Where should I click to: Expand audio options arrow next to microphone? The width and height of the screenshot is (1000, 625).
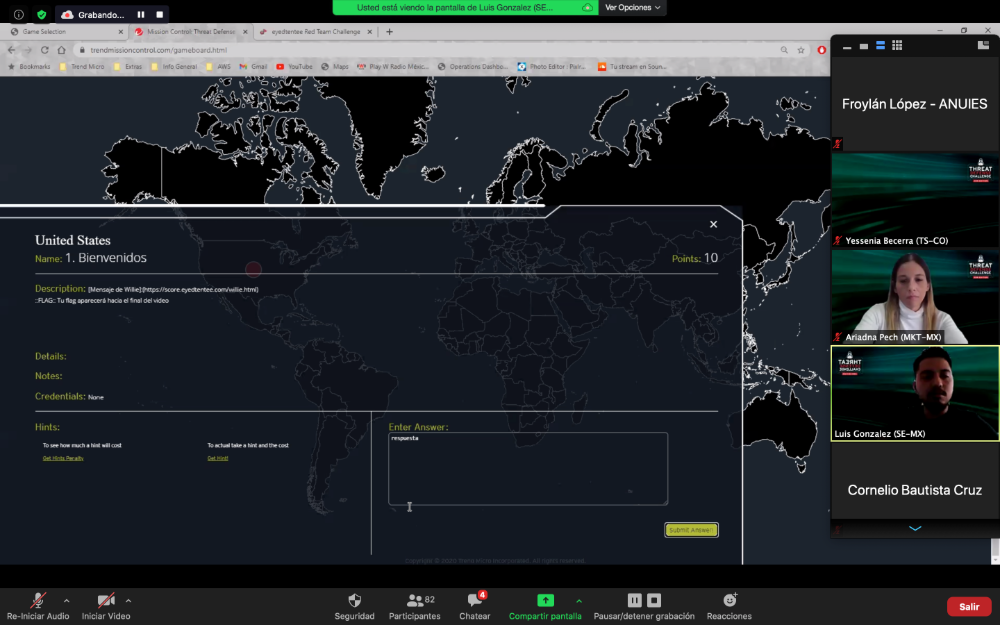tap(67, 601)
